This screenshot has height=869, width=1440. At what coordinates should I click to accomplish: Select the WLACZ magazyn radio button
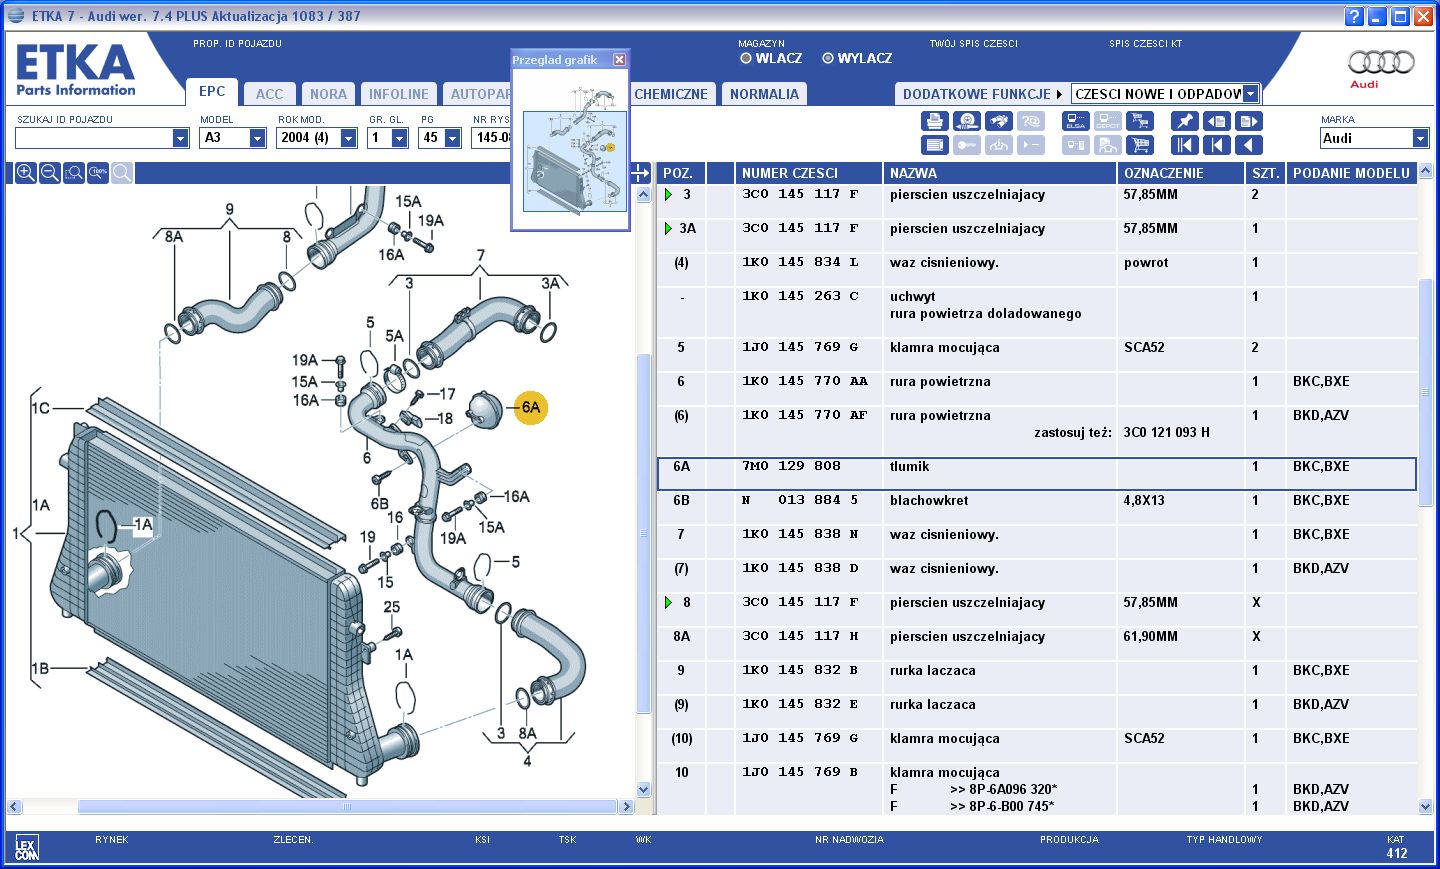pyautogui.click(x=745, y=58)
